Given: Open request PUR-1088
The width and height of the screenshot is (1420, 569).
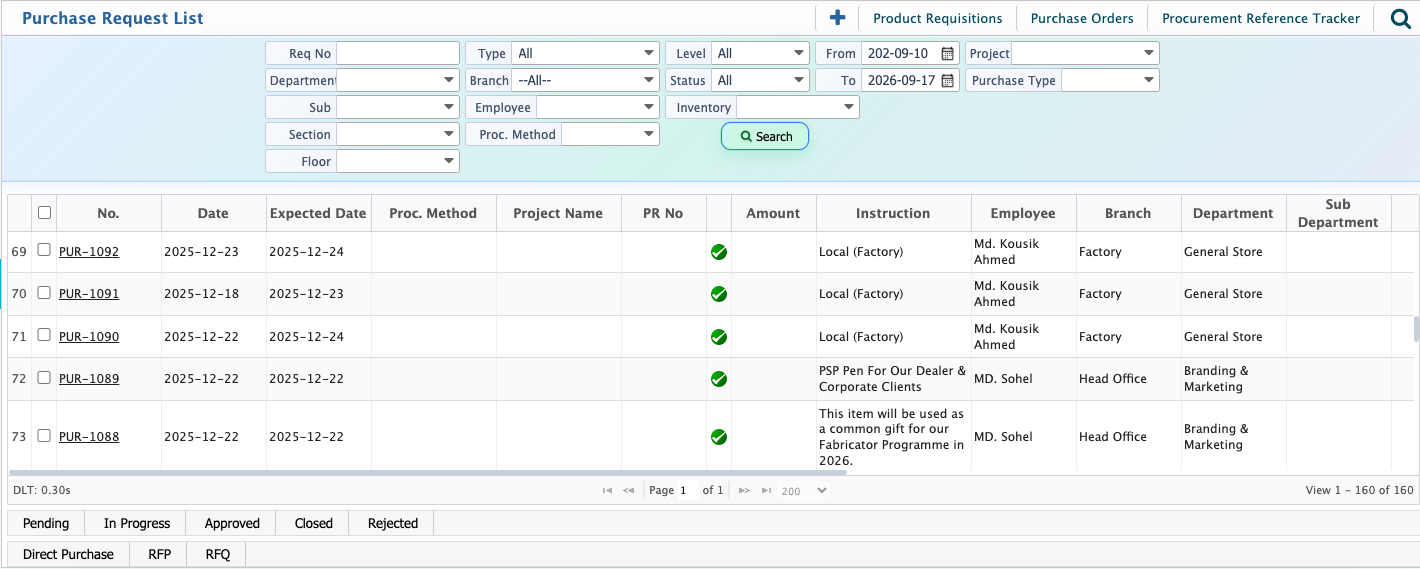Looking at the screenshot, I should point(89,437).
